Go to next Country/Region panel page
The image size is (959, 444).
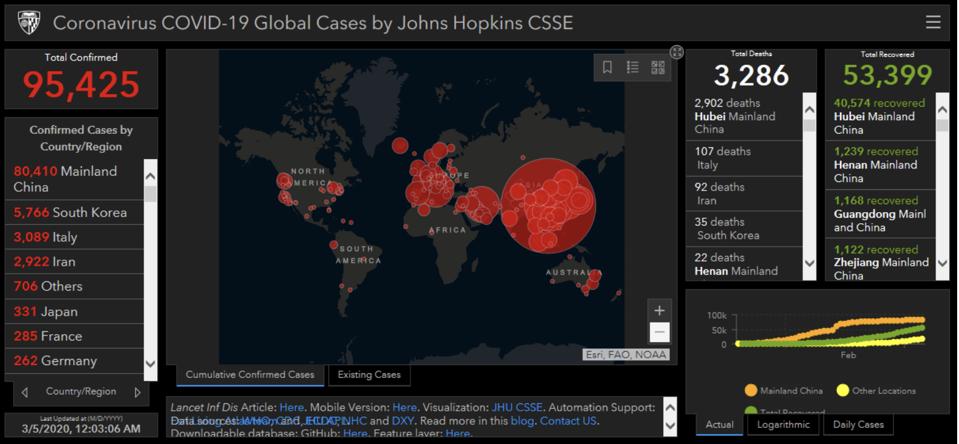tap(137, 392)
